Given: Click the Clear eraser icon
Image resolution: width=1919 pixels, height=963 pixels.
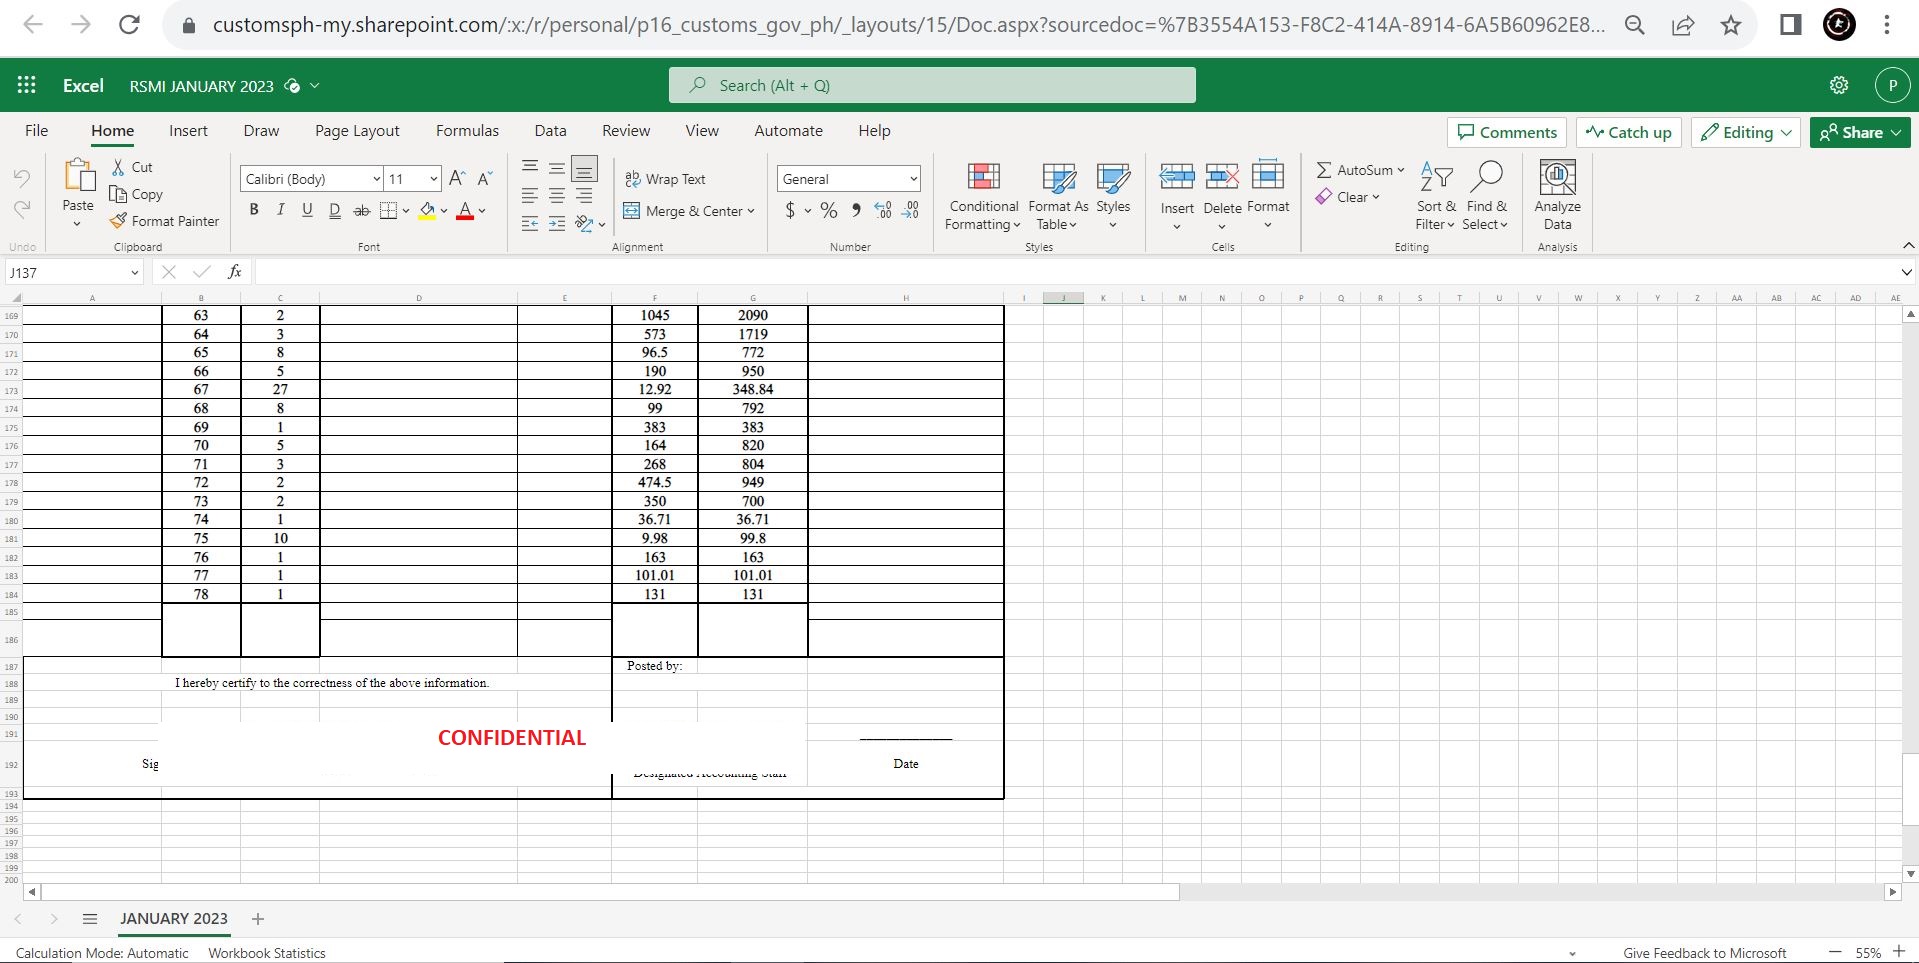Looking at the screenshot, I should pyautogui.click(x=1324, y=197).
